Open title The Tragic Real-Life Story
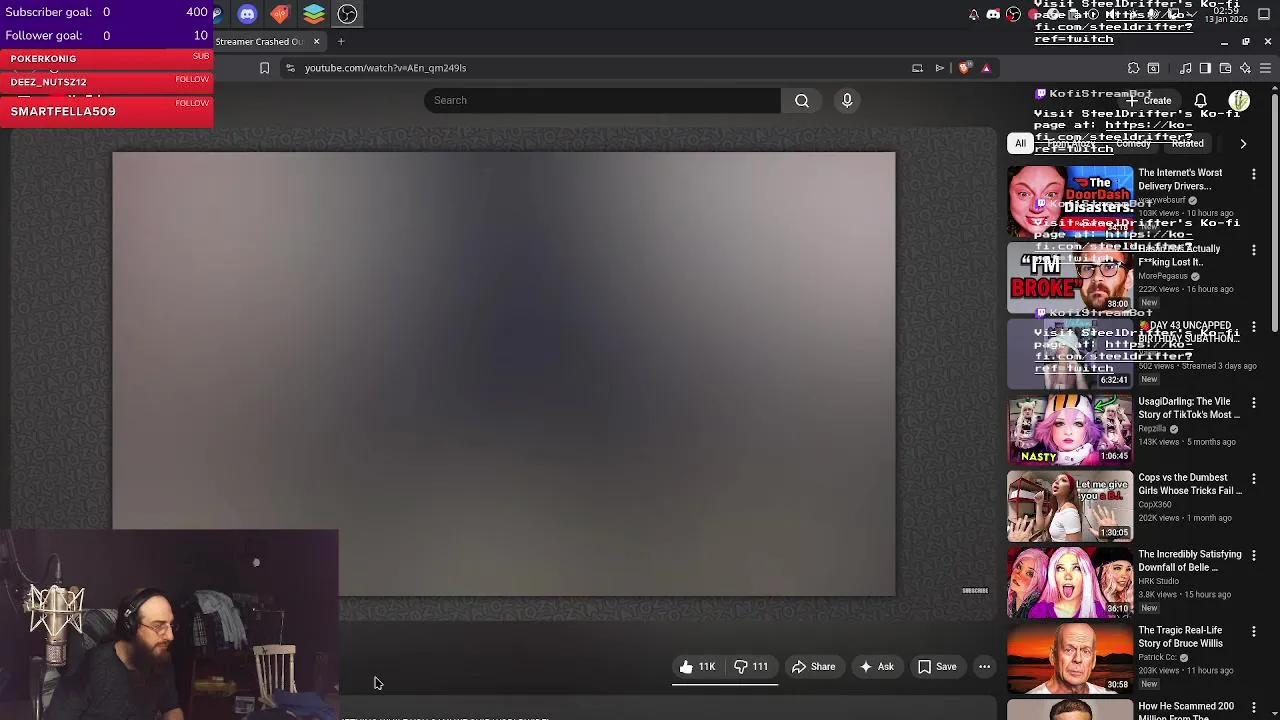 point(1180,637)
